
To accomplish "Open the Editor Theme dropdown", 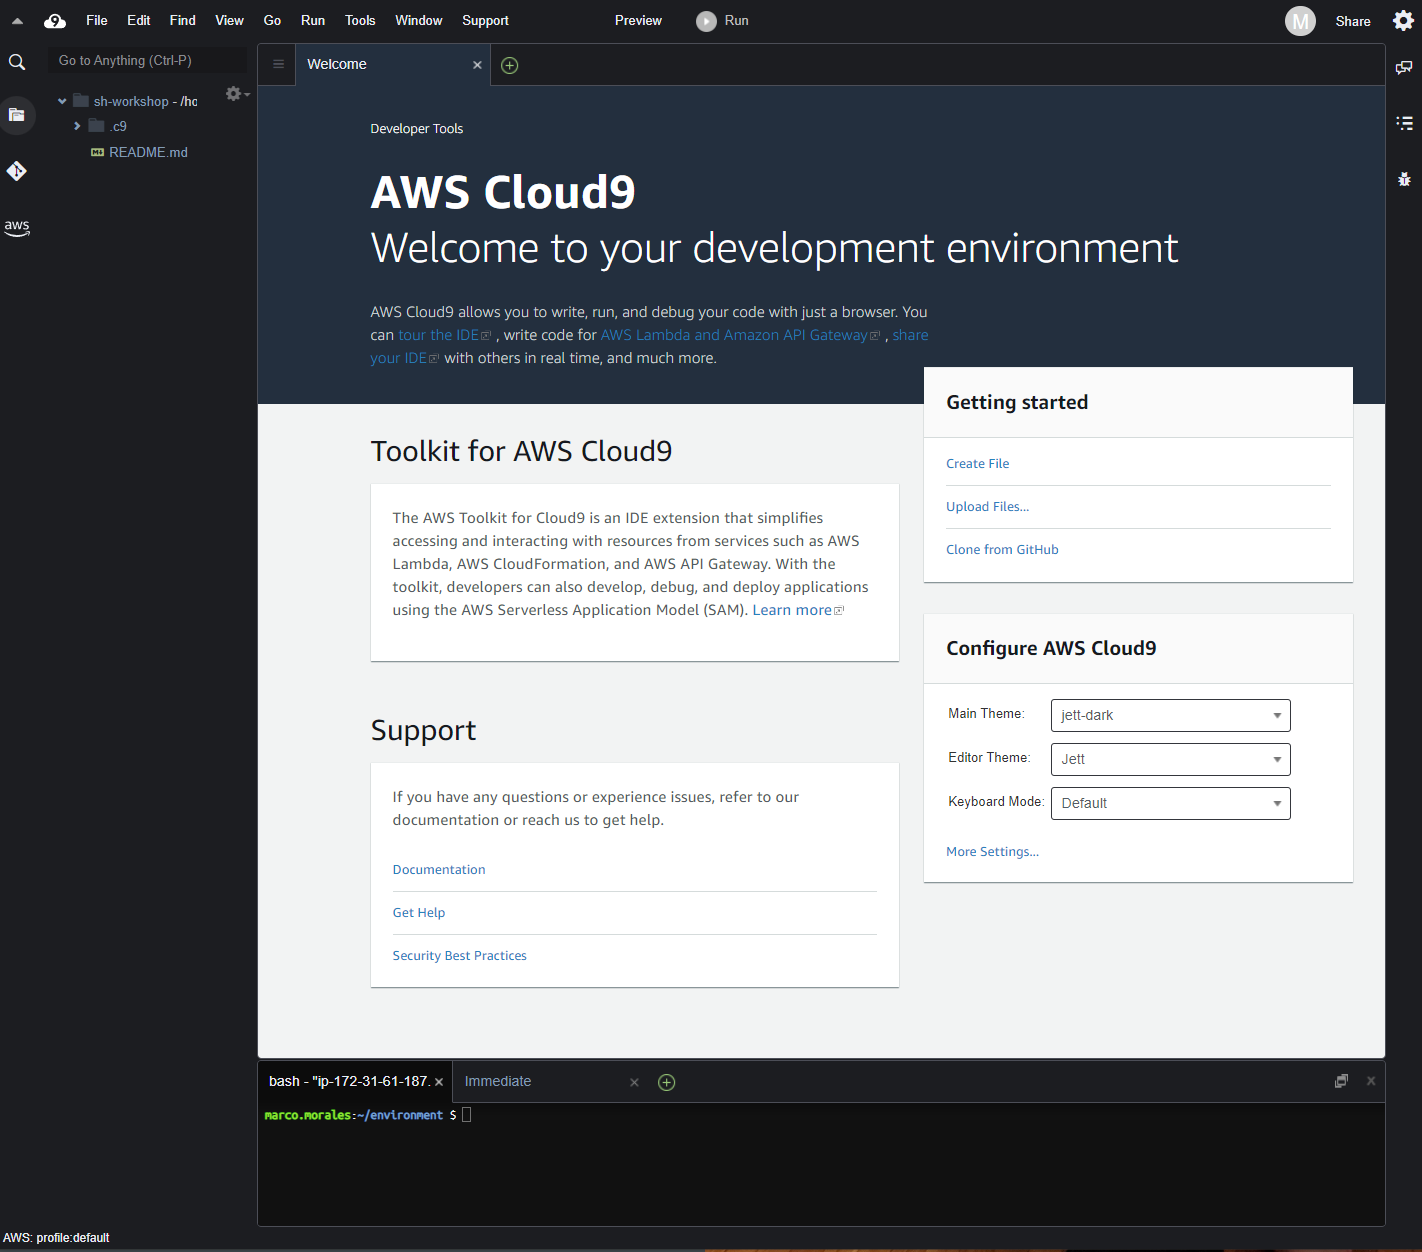I will click(1170, 759).
